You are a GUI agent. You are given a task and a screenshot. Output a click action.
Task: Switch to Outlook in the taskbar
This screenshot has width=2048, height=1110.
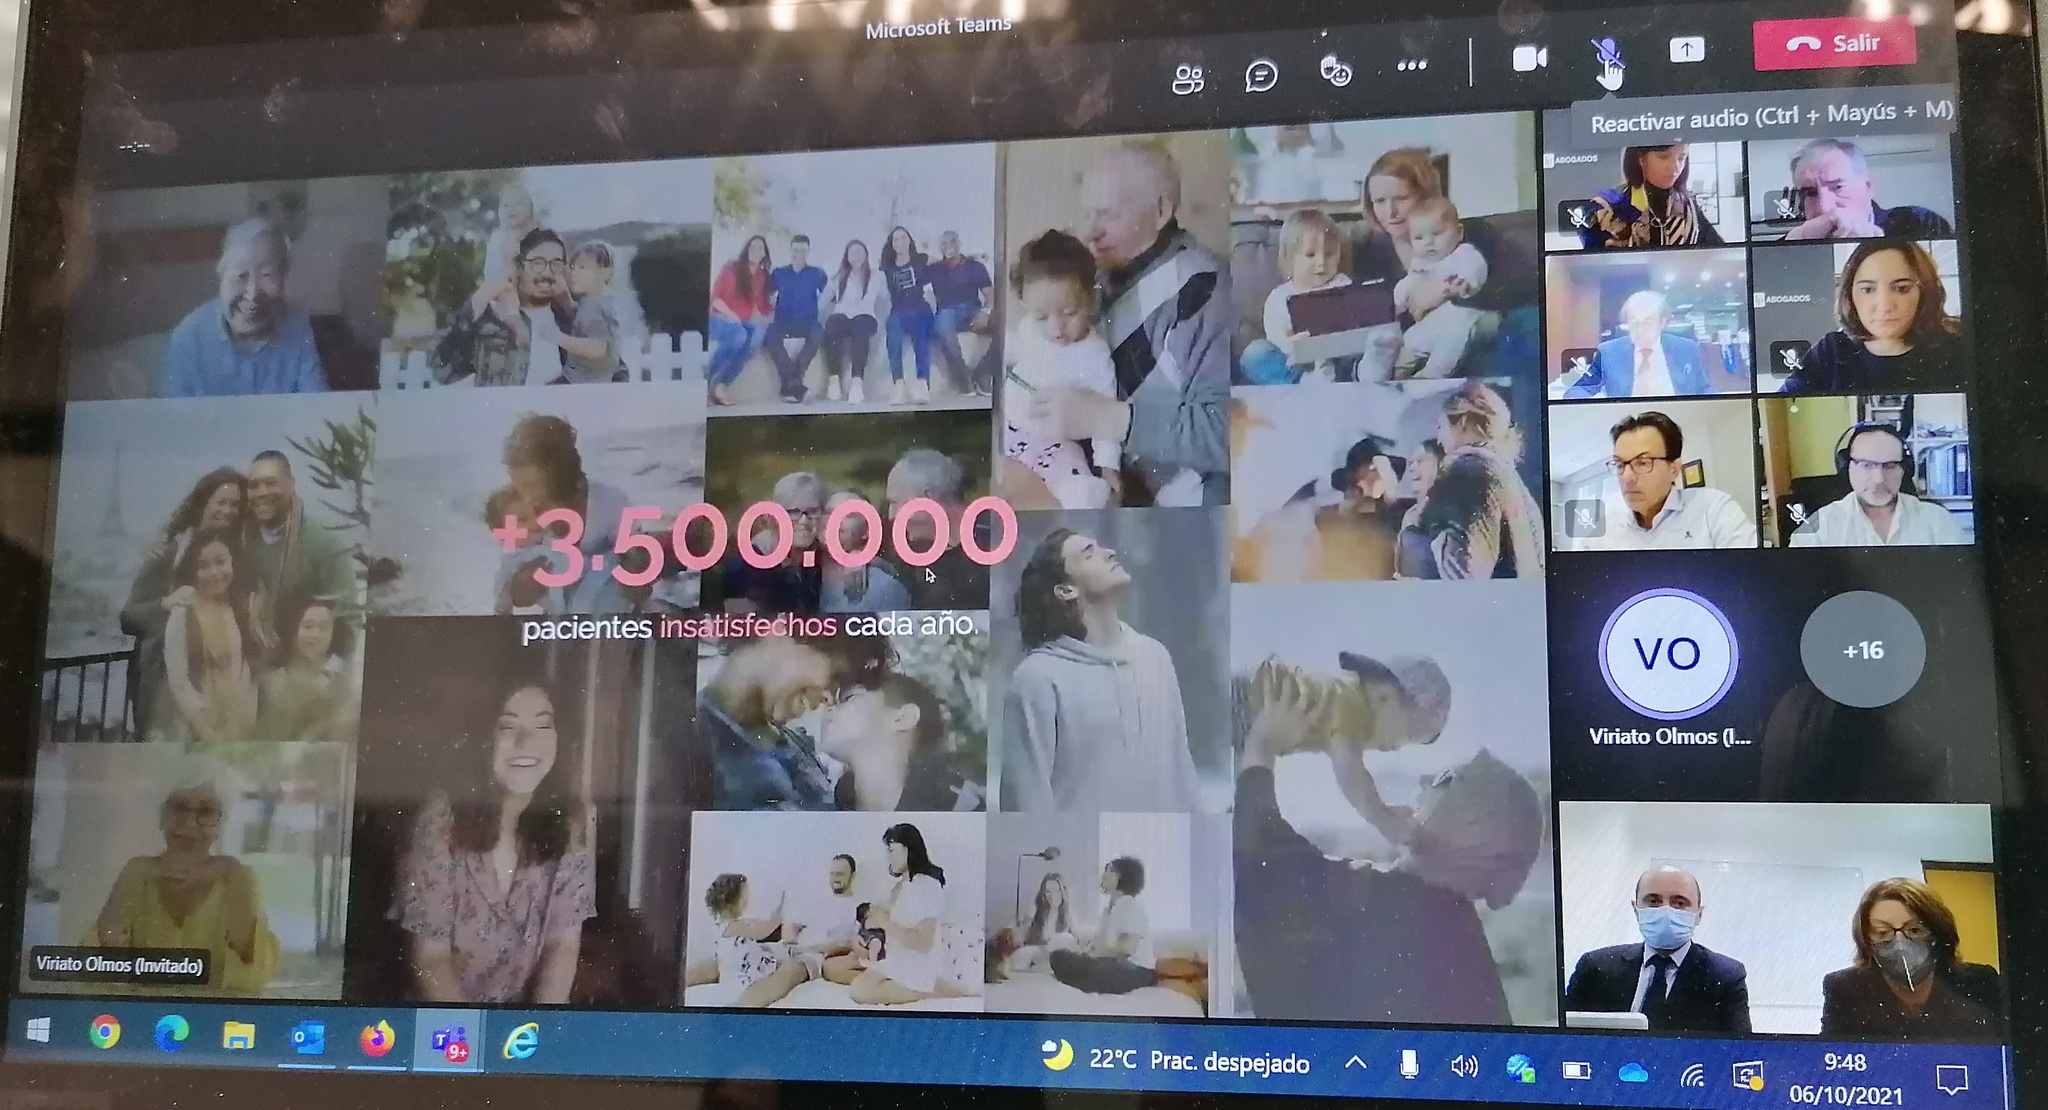click(x=306, y=1039)
